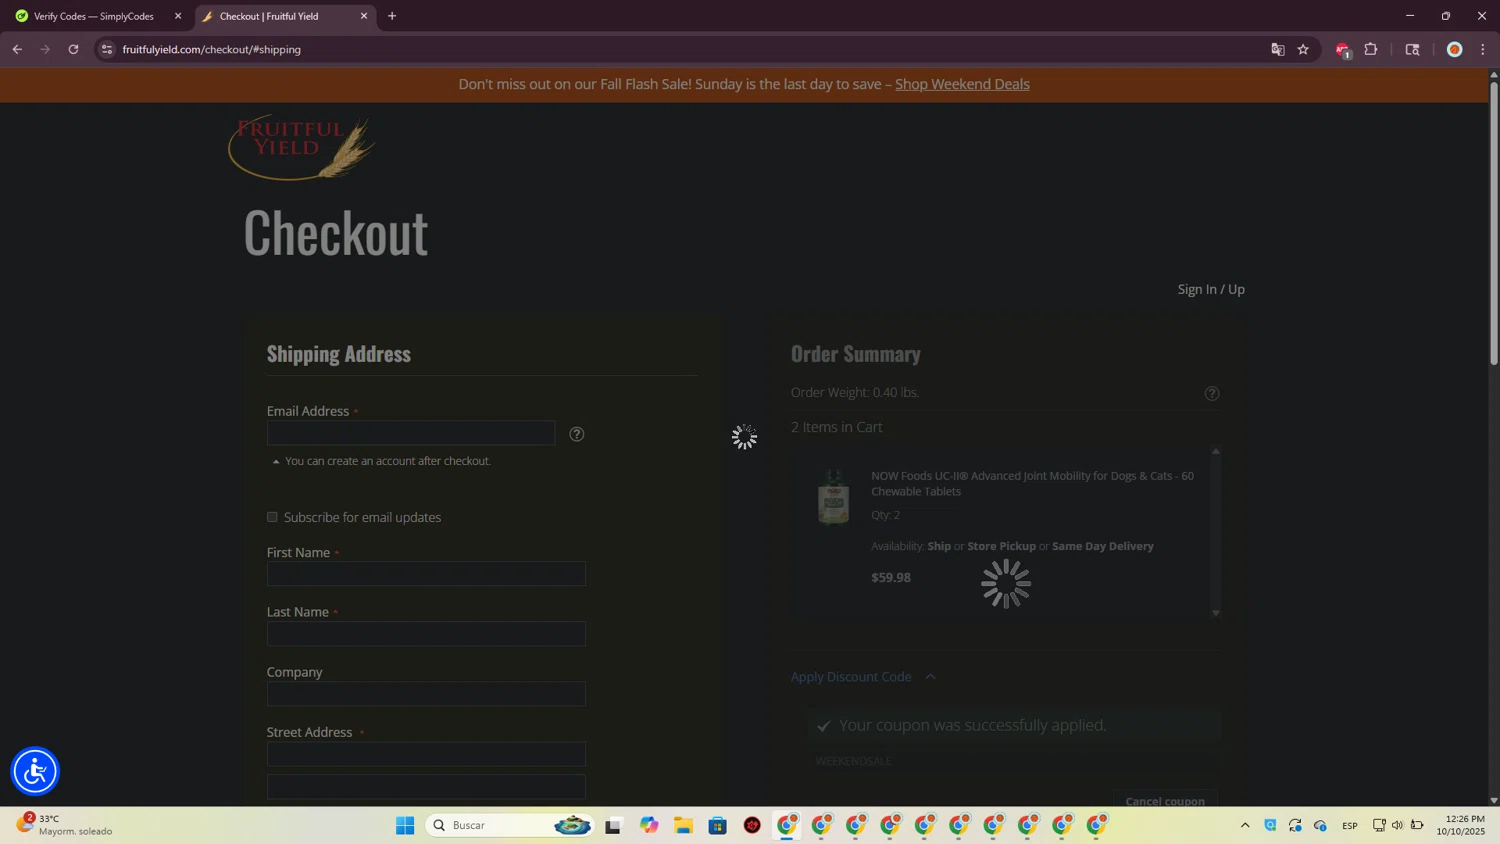Click the second Street Address line field
This screenshot has height=844, width=1500.
426,787
